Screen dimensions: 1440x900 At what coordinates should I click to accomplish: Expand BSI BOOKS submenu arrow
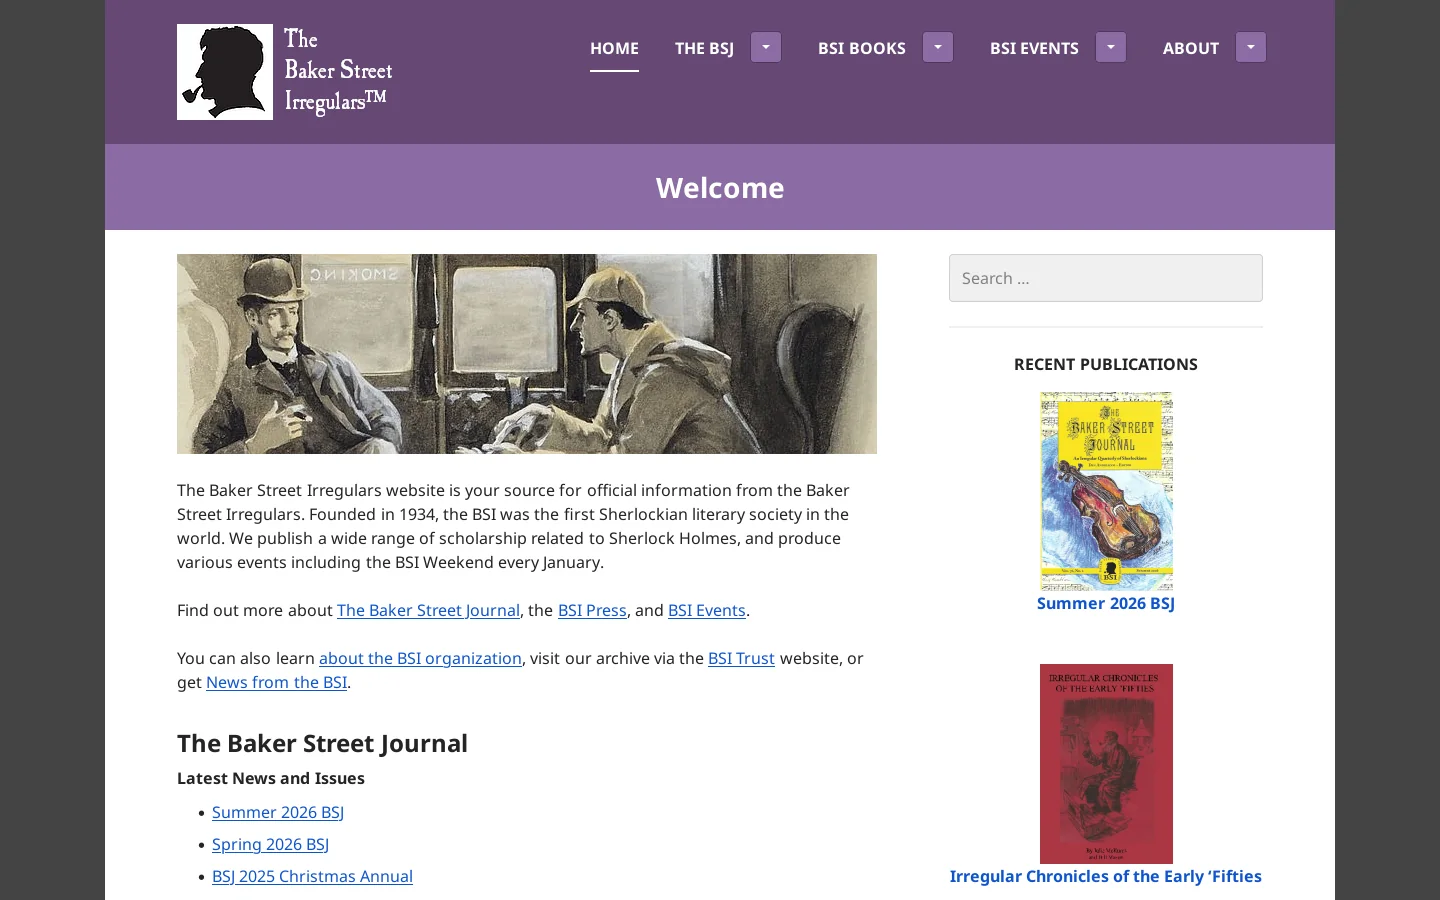938,47
